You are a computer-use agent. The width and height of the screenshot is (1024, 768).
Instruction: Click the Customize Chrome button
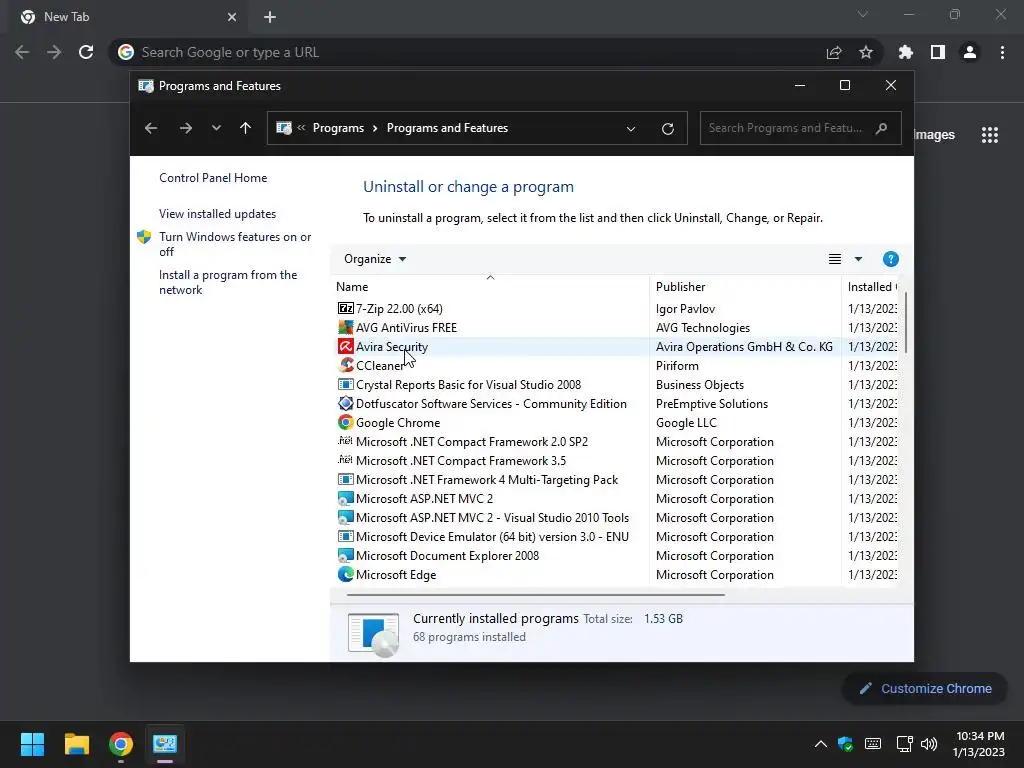pyautogui.click(x=925, y=688)
